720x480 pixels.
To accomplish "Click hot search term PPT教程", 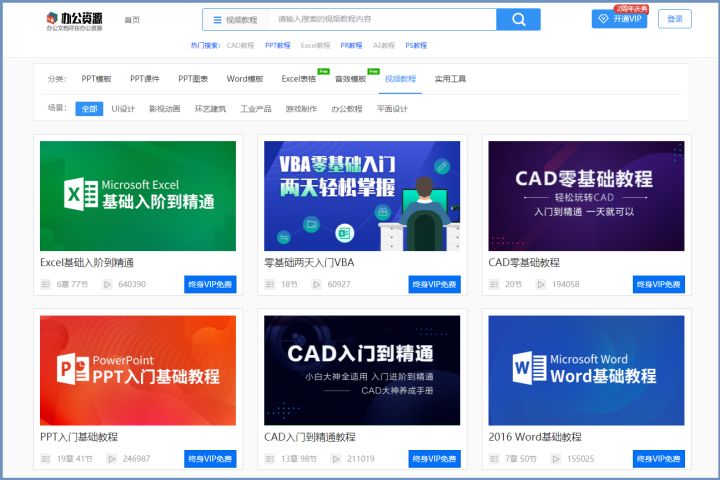I will pos(278,45).
